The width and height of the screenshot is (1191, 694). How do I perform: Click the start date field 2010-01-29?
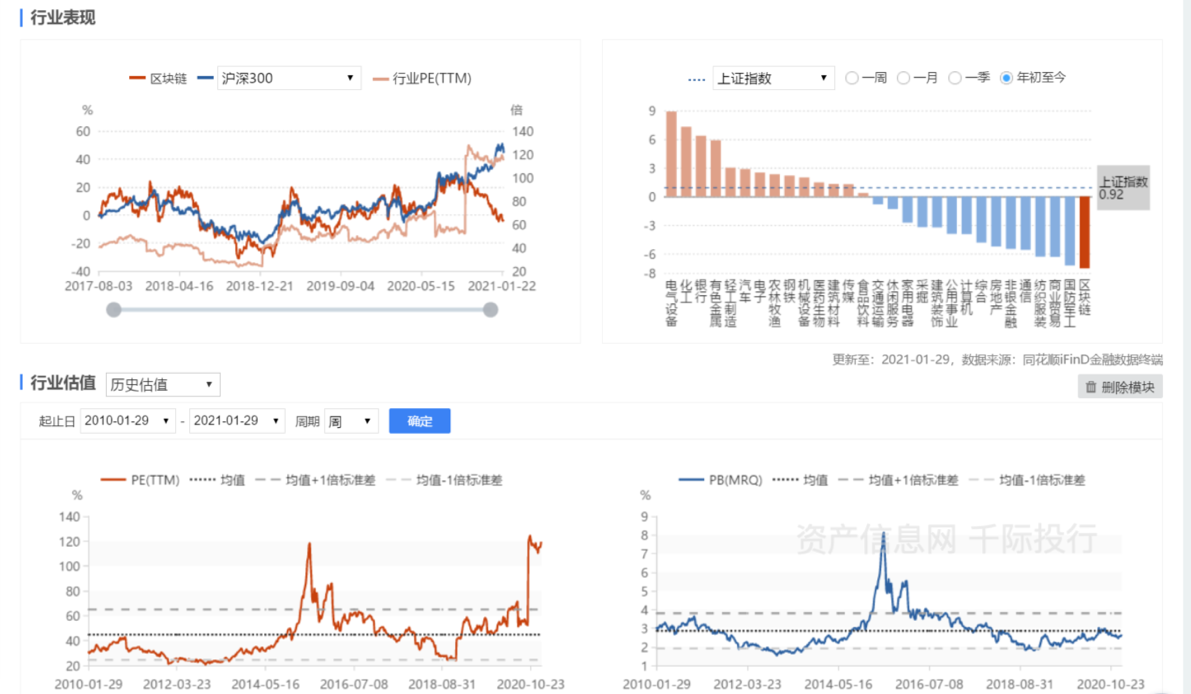click(128, 422)
